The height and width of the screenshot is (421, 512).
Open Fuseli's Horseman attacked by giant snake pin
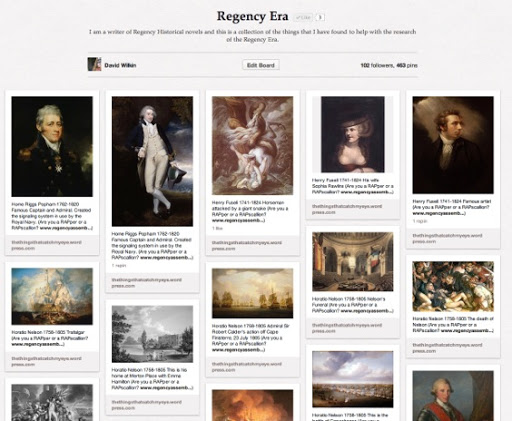pos(253,146)
